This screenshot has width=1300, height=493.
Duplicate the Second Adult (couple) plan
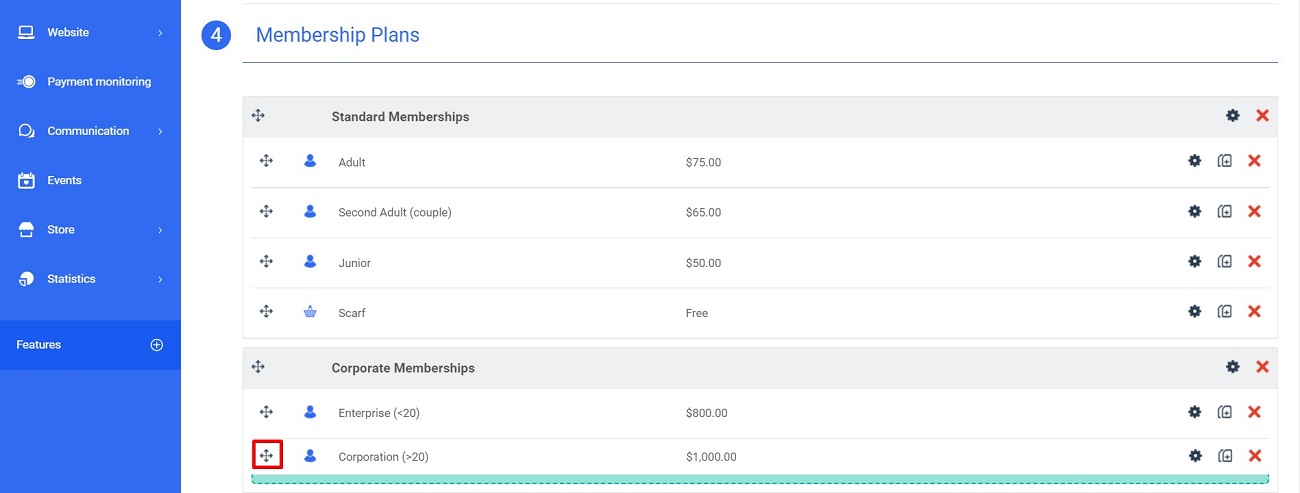pyautogui.click(x=1225, y=211)
